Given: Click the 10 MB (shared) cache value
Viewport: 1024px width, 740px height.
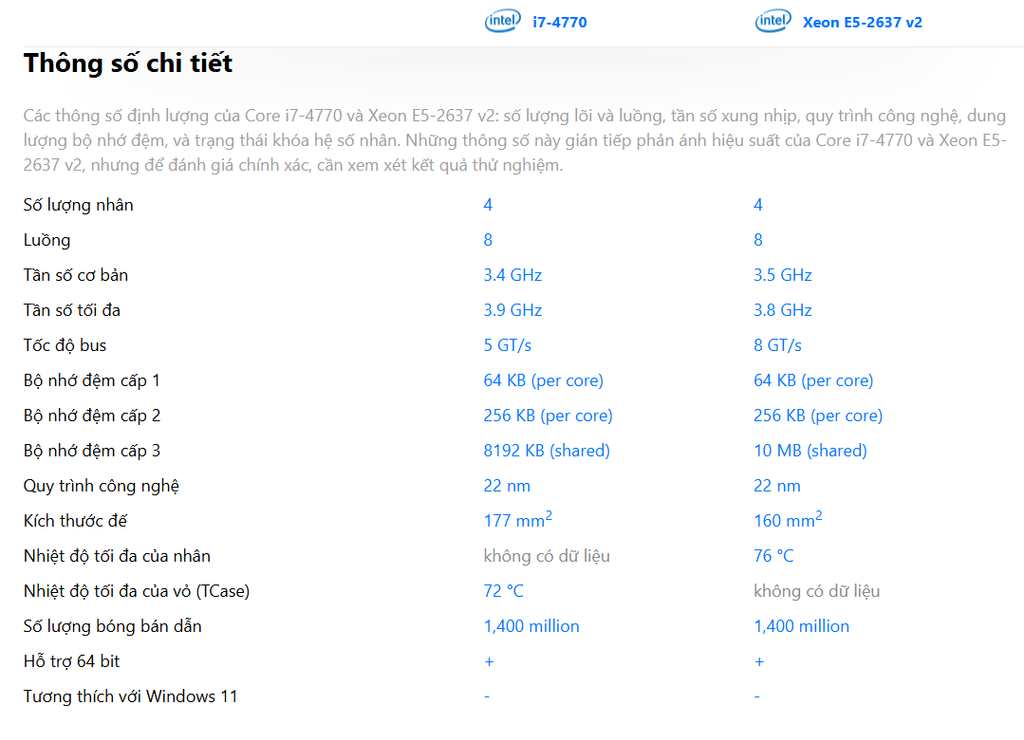Looking at the screenshot, I should 810,451.
